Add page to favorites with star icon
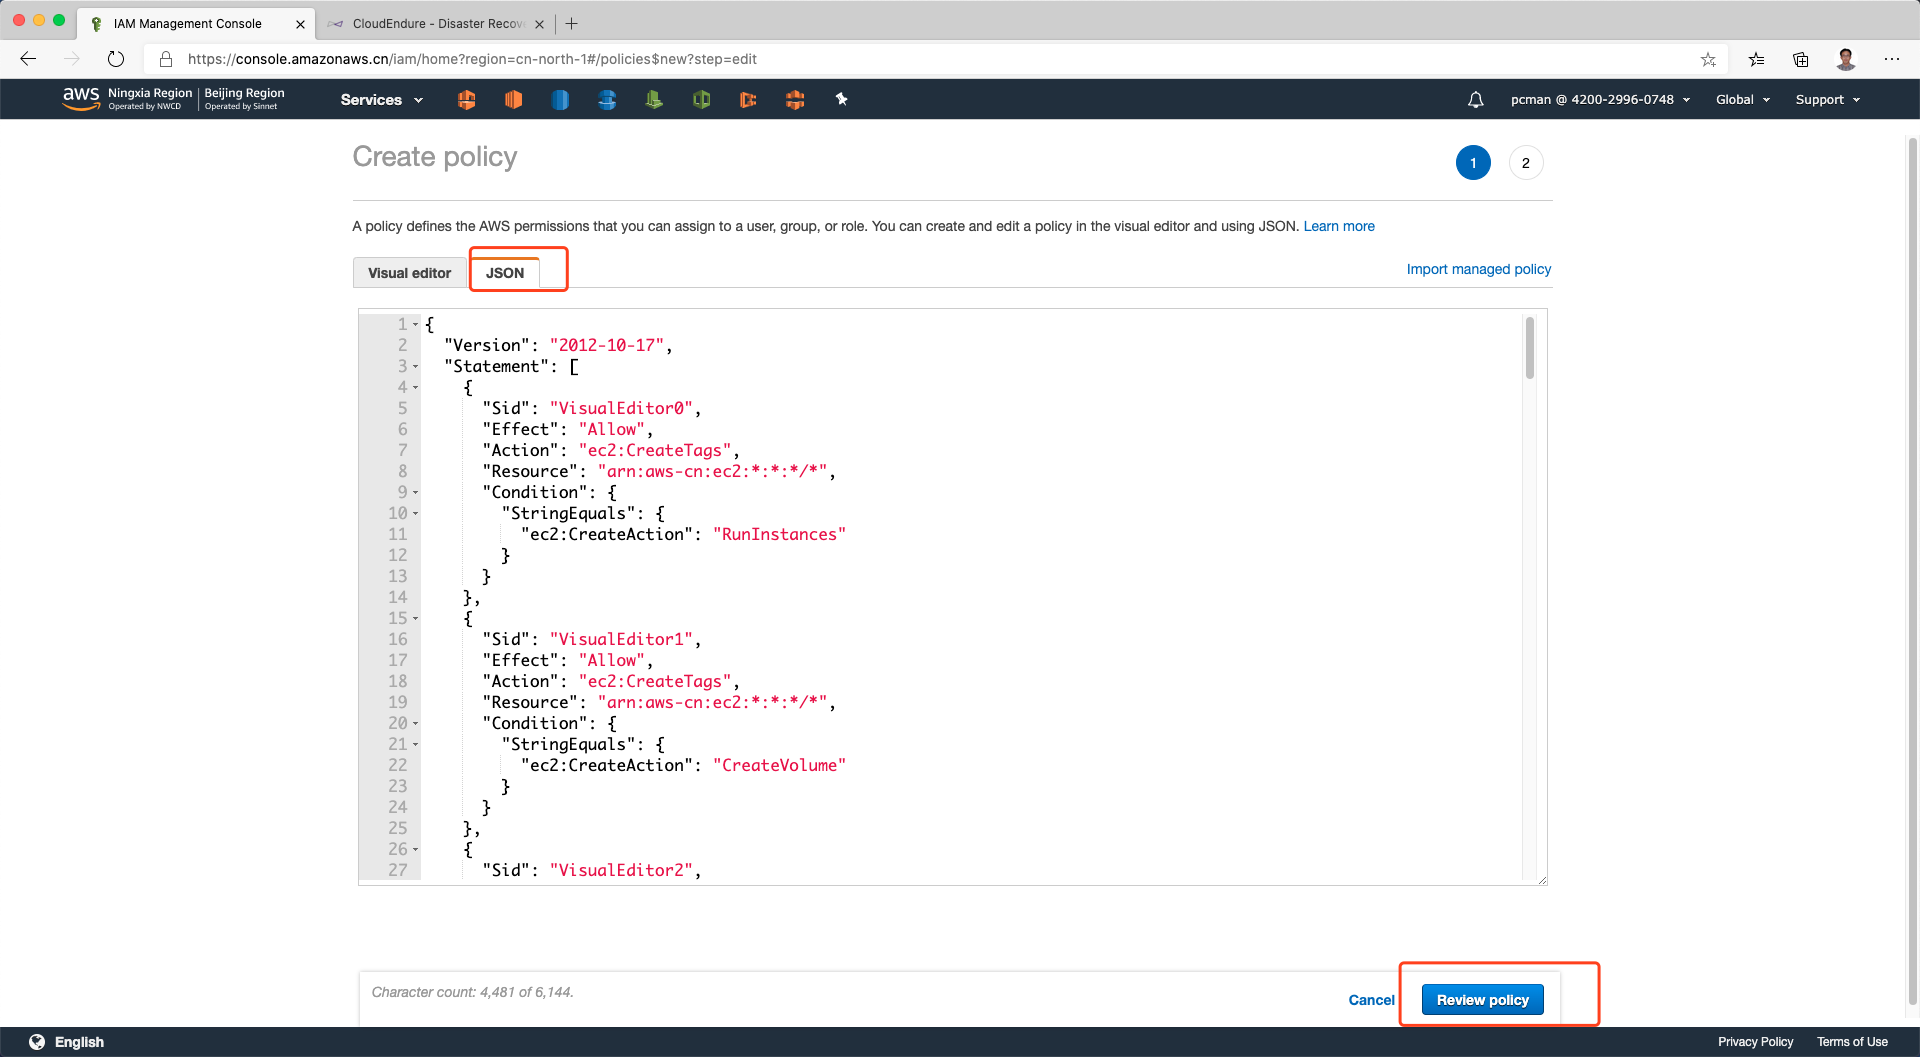Screen dimensions: 1920x1057 1708,59
